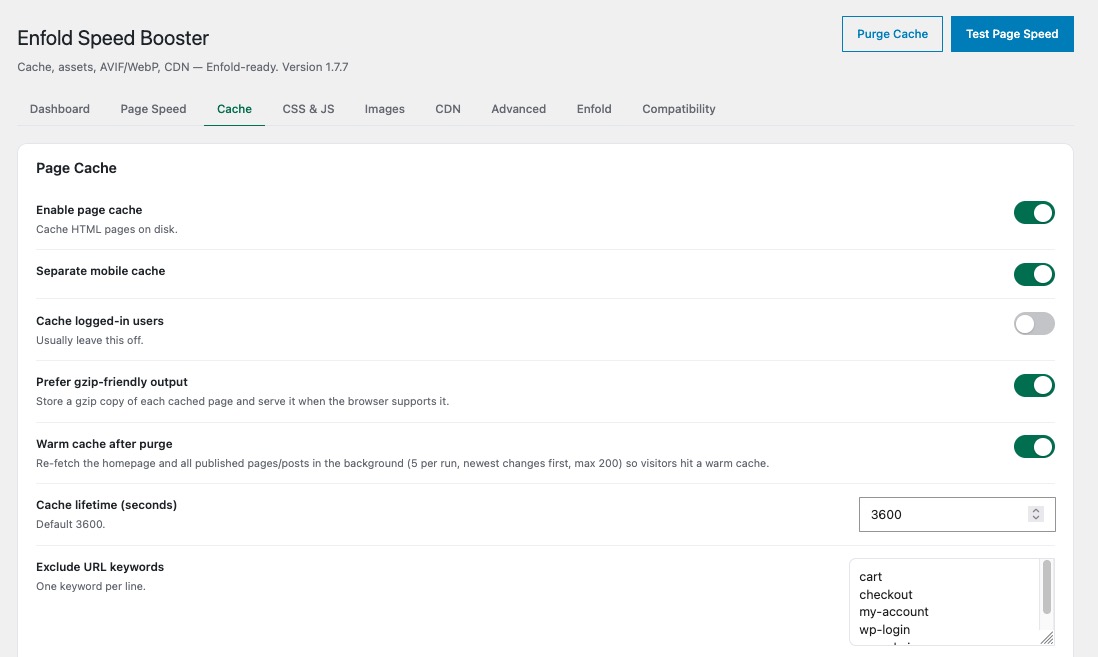Click the 'Enable page cache' label

point(89,210)
